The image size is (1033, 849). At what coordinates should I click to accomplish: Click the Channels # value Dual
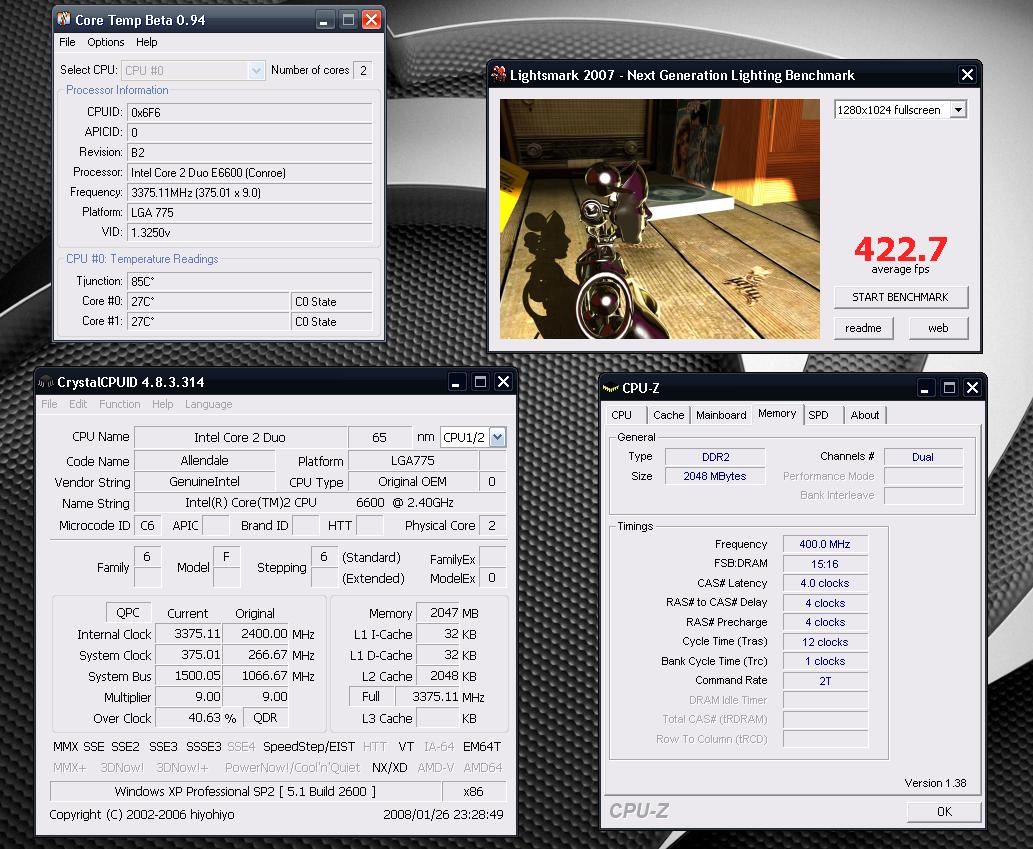click(923, 456)
